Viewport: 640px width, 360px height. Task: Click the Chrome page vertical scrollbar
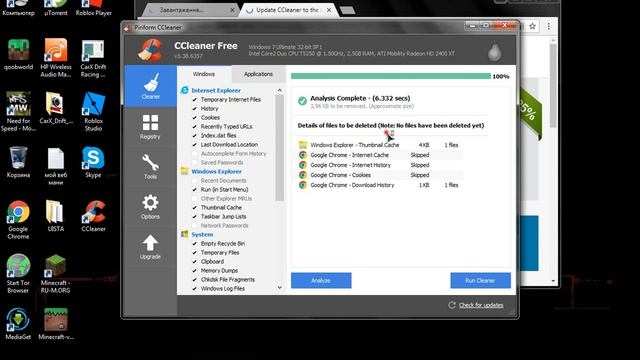point(553,86)
